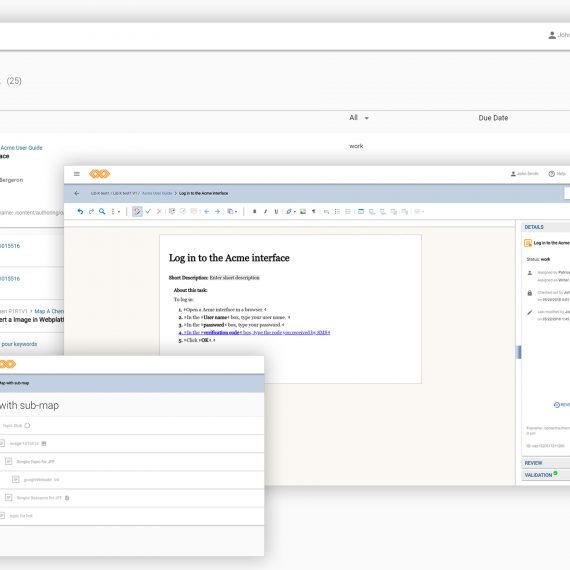570x570 pixels.
Task: Open the All filter dropdown
Action: click(359, 118)
